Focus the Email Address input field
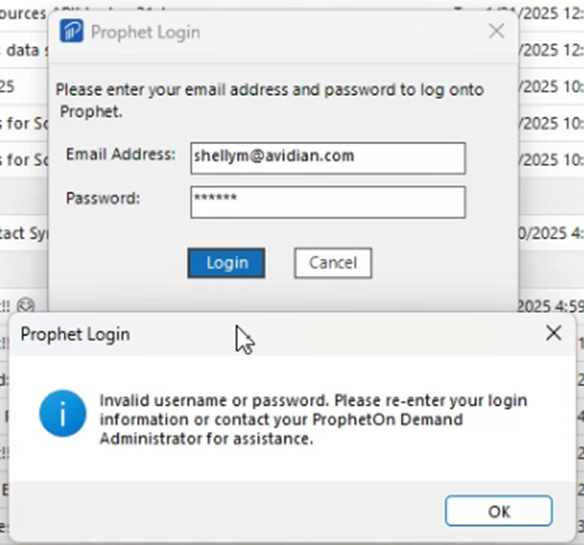The width and height of the screenshot is (584, 545). pyautogui.click(x=328, y=158)
